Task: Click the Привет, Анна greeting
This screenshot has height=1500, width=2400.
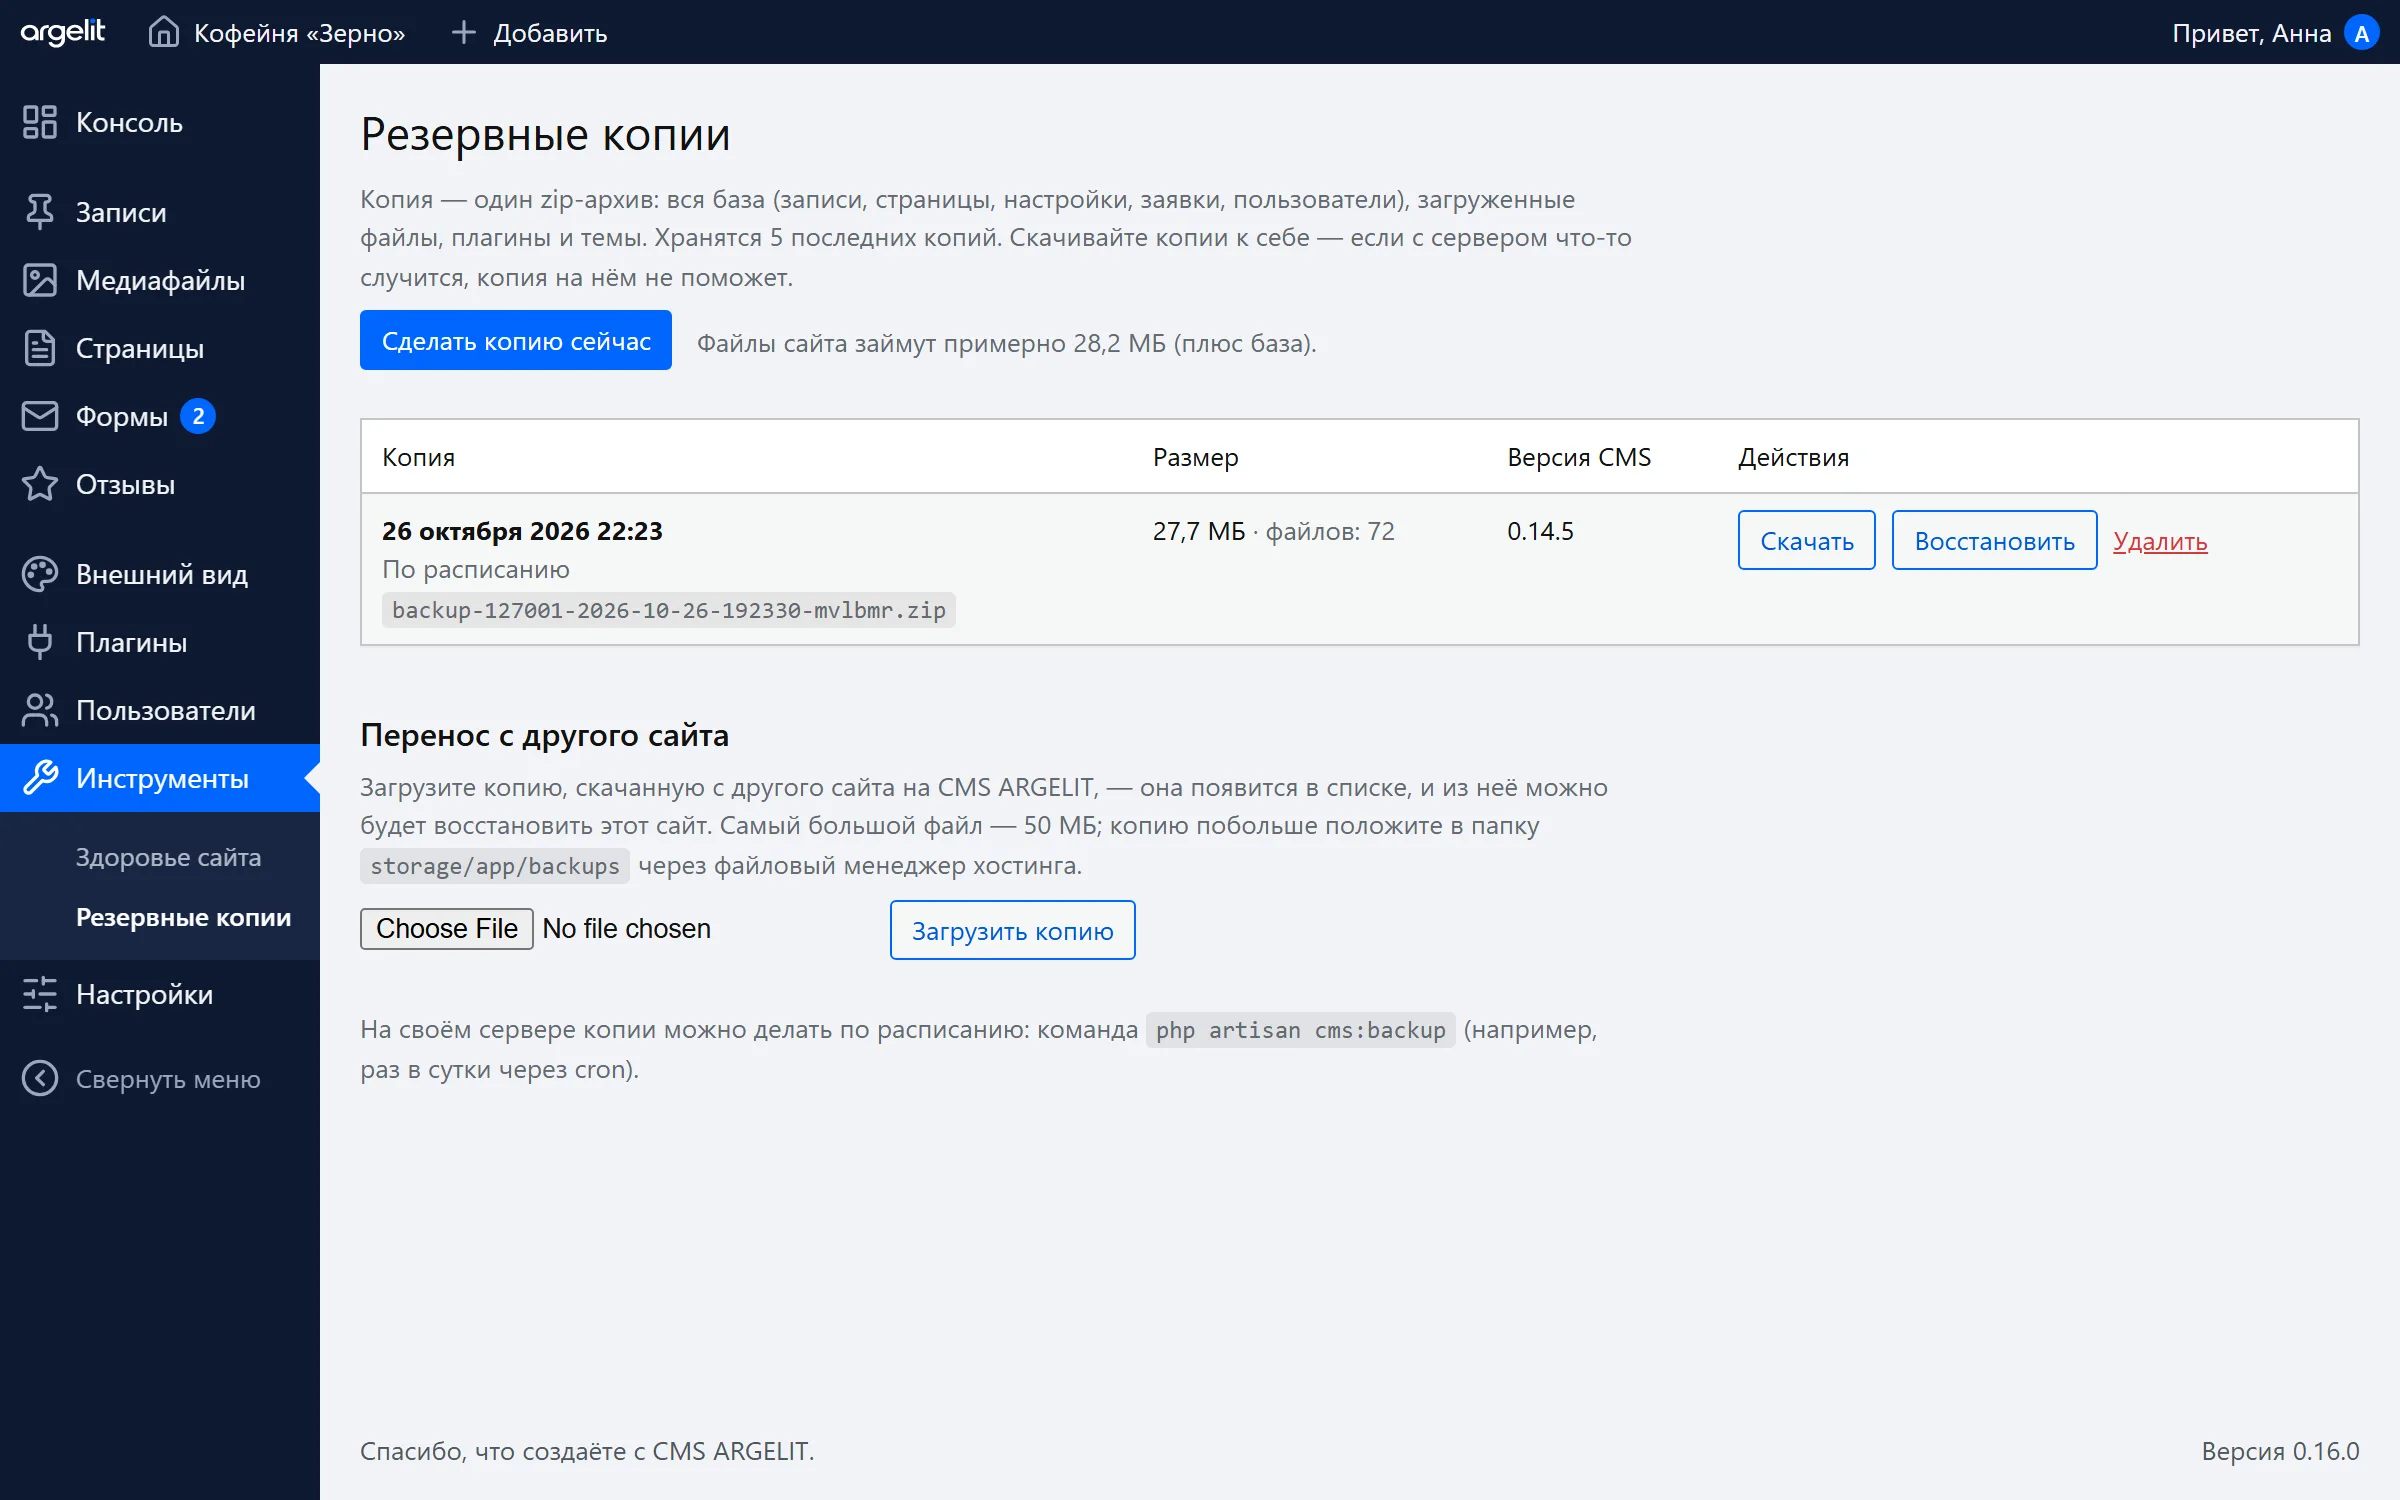Action: (x=2252, y=33)
